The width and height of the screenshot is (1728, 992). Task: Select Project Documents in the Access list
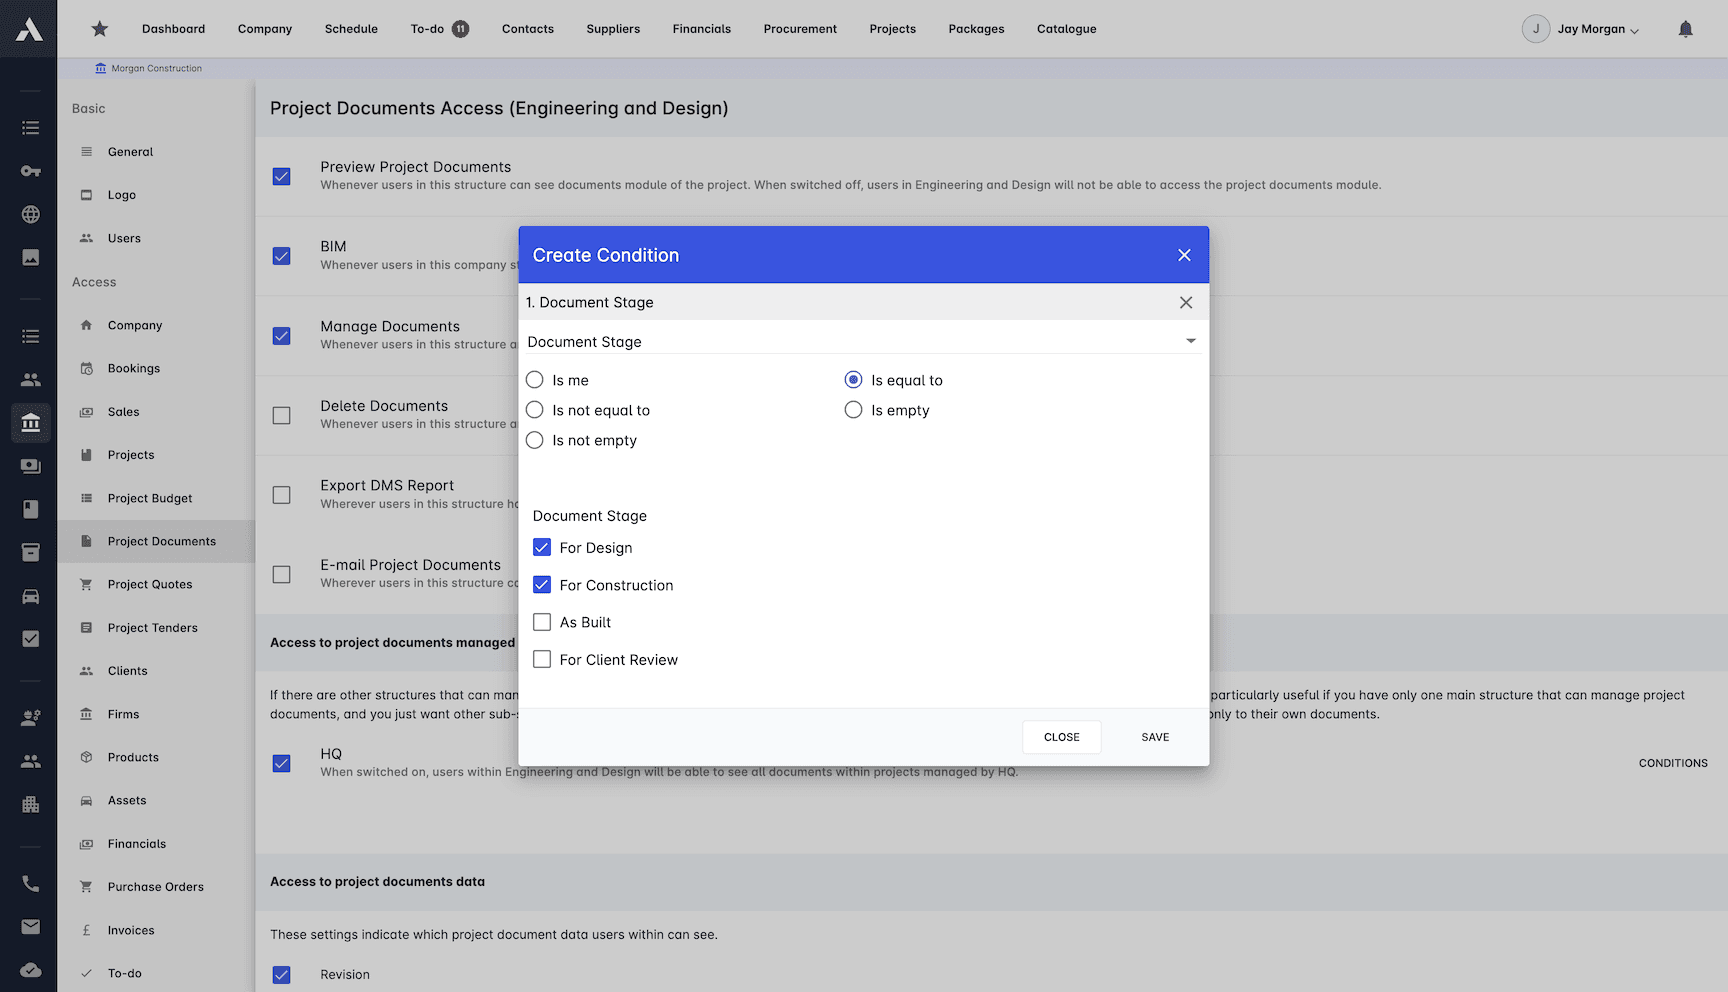[x=161, y=541]
